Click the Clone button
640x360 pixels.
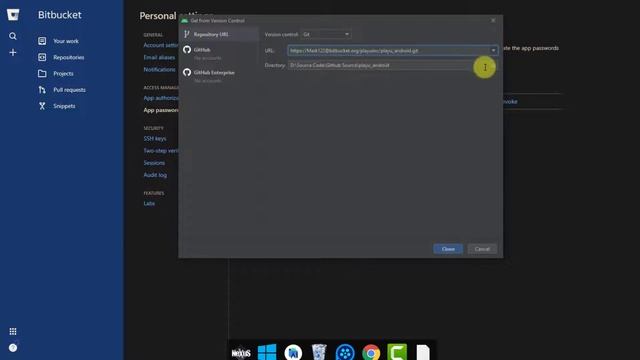[448, 249]
